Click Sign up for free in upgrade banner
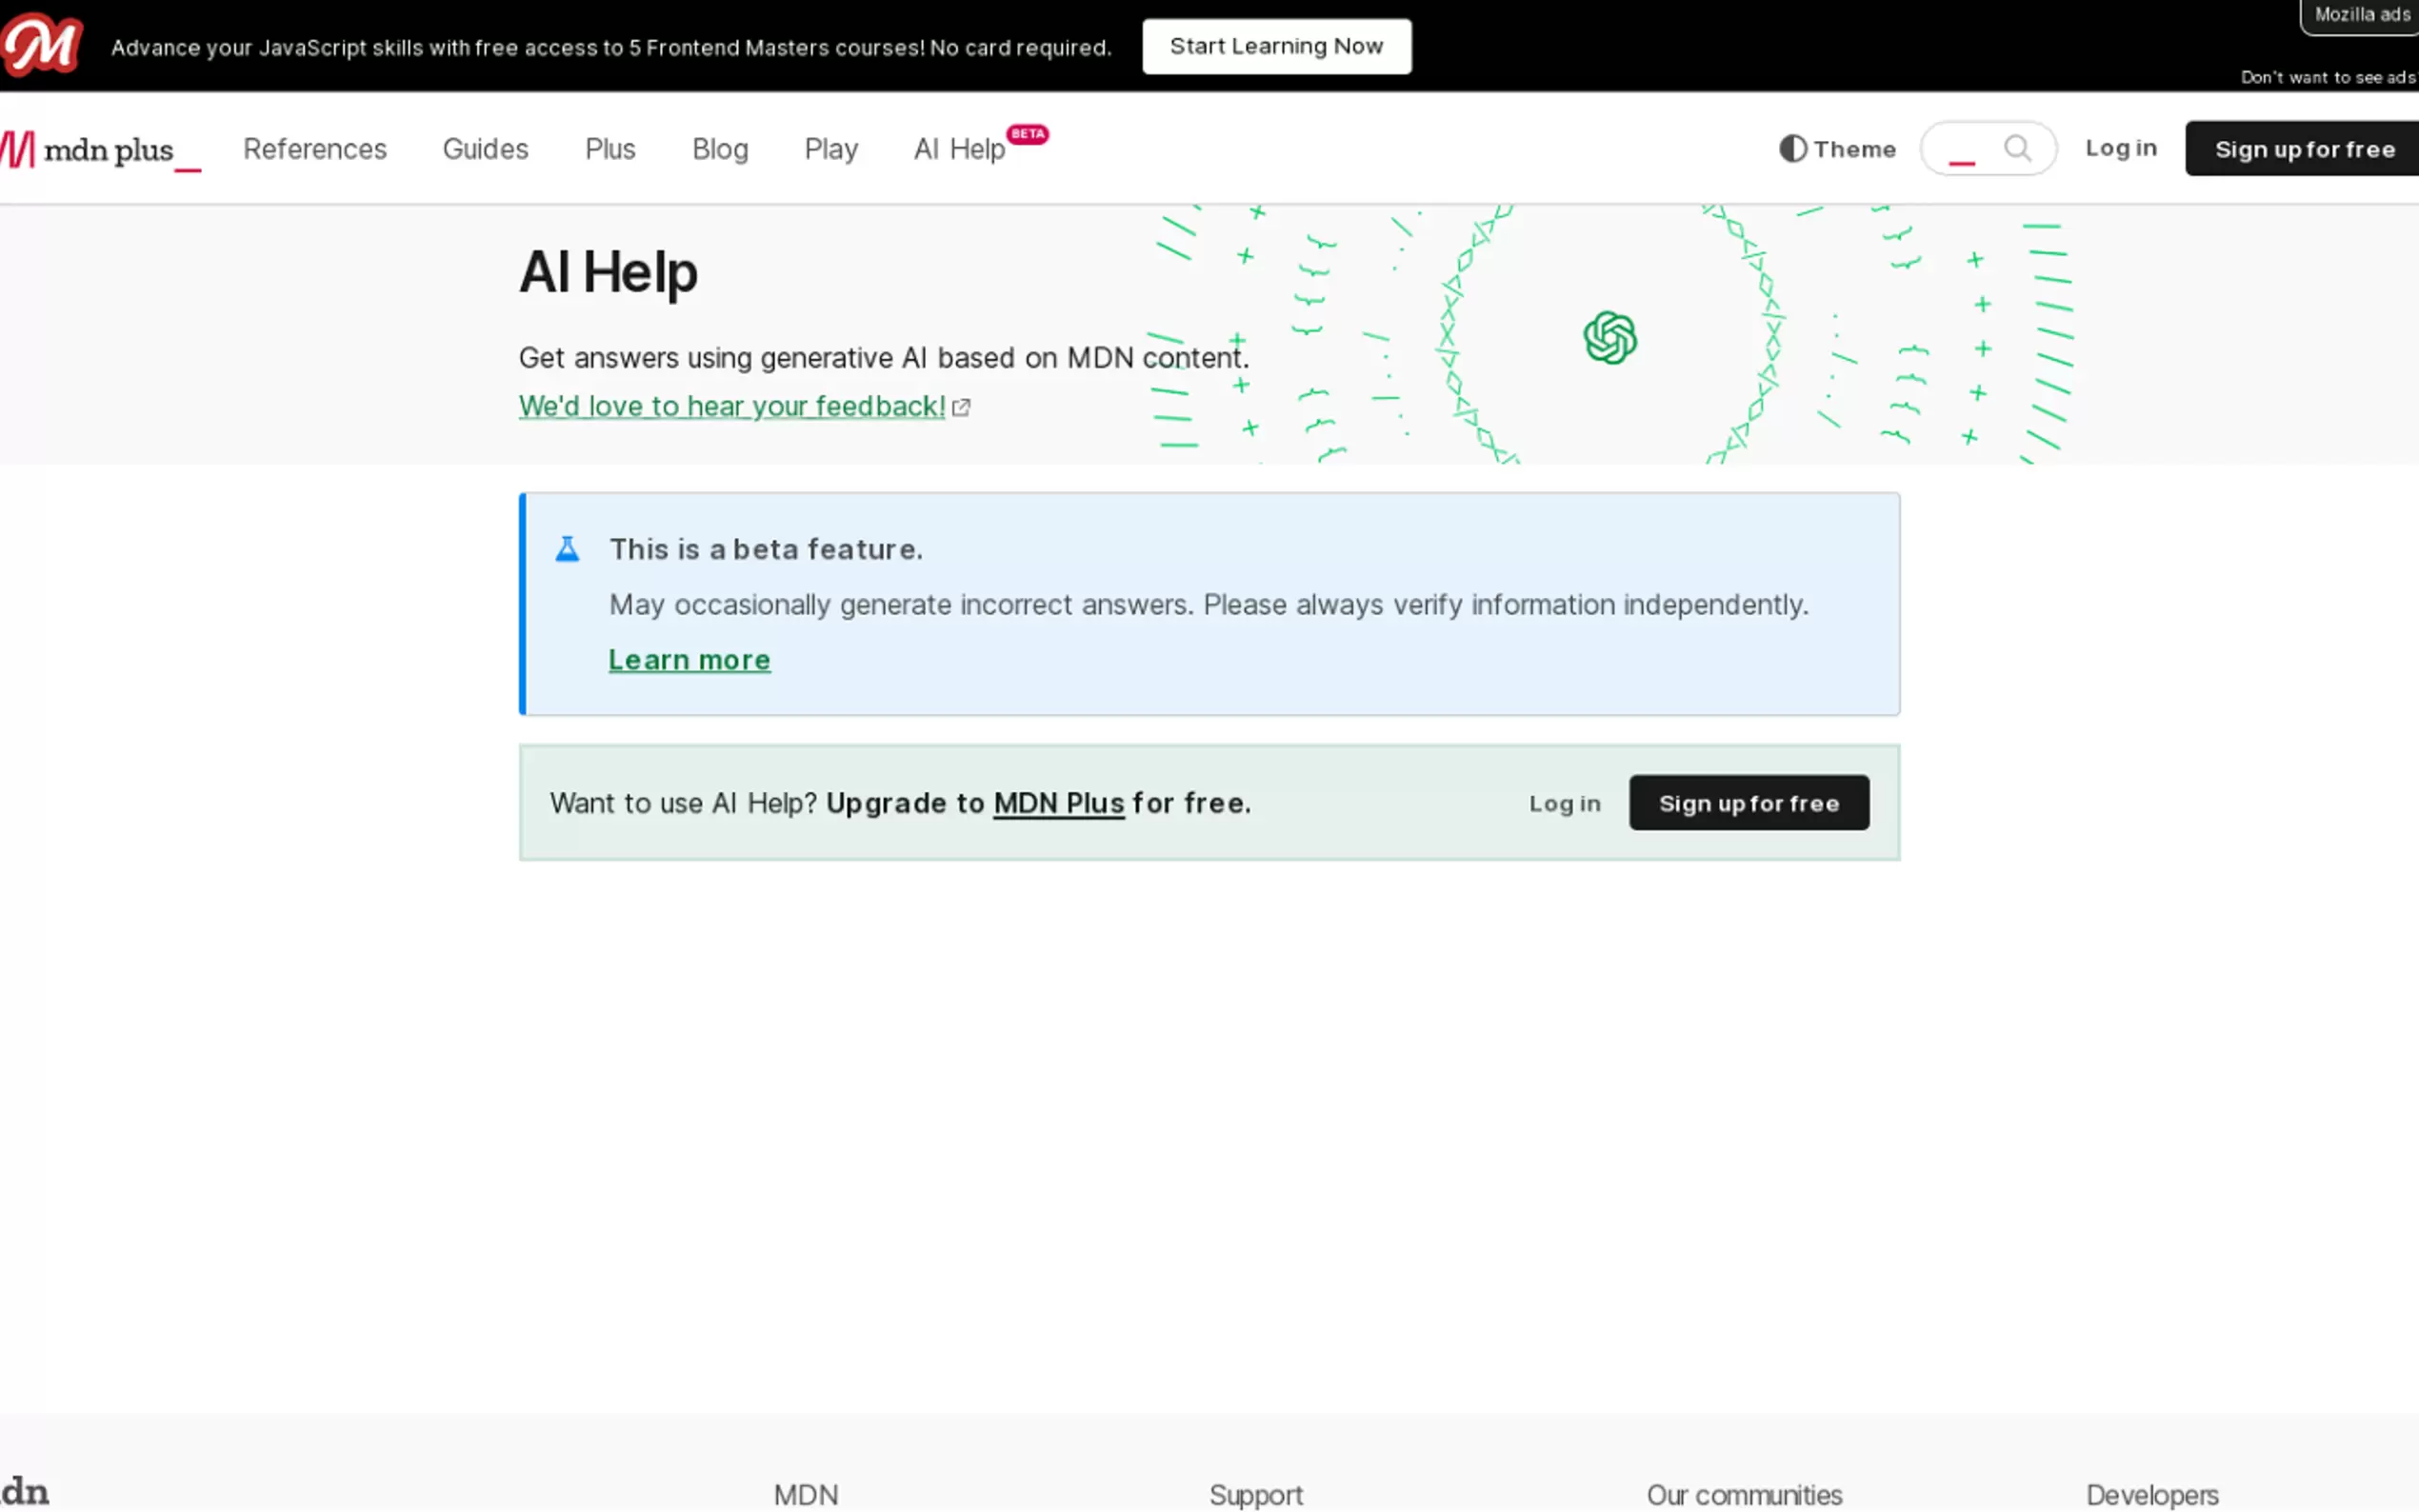The image size is (2419, 1512). point(1749,803)
